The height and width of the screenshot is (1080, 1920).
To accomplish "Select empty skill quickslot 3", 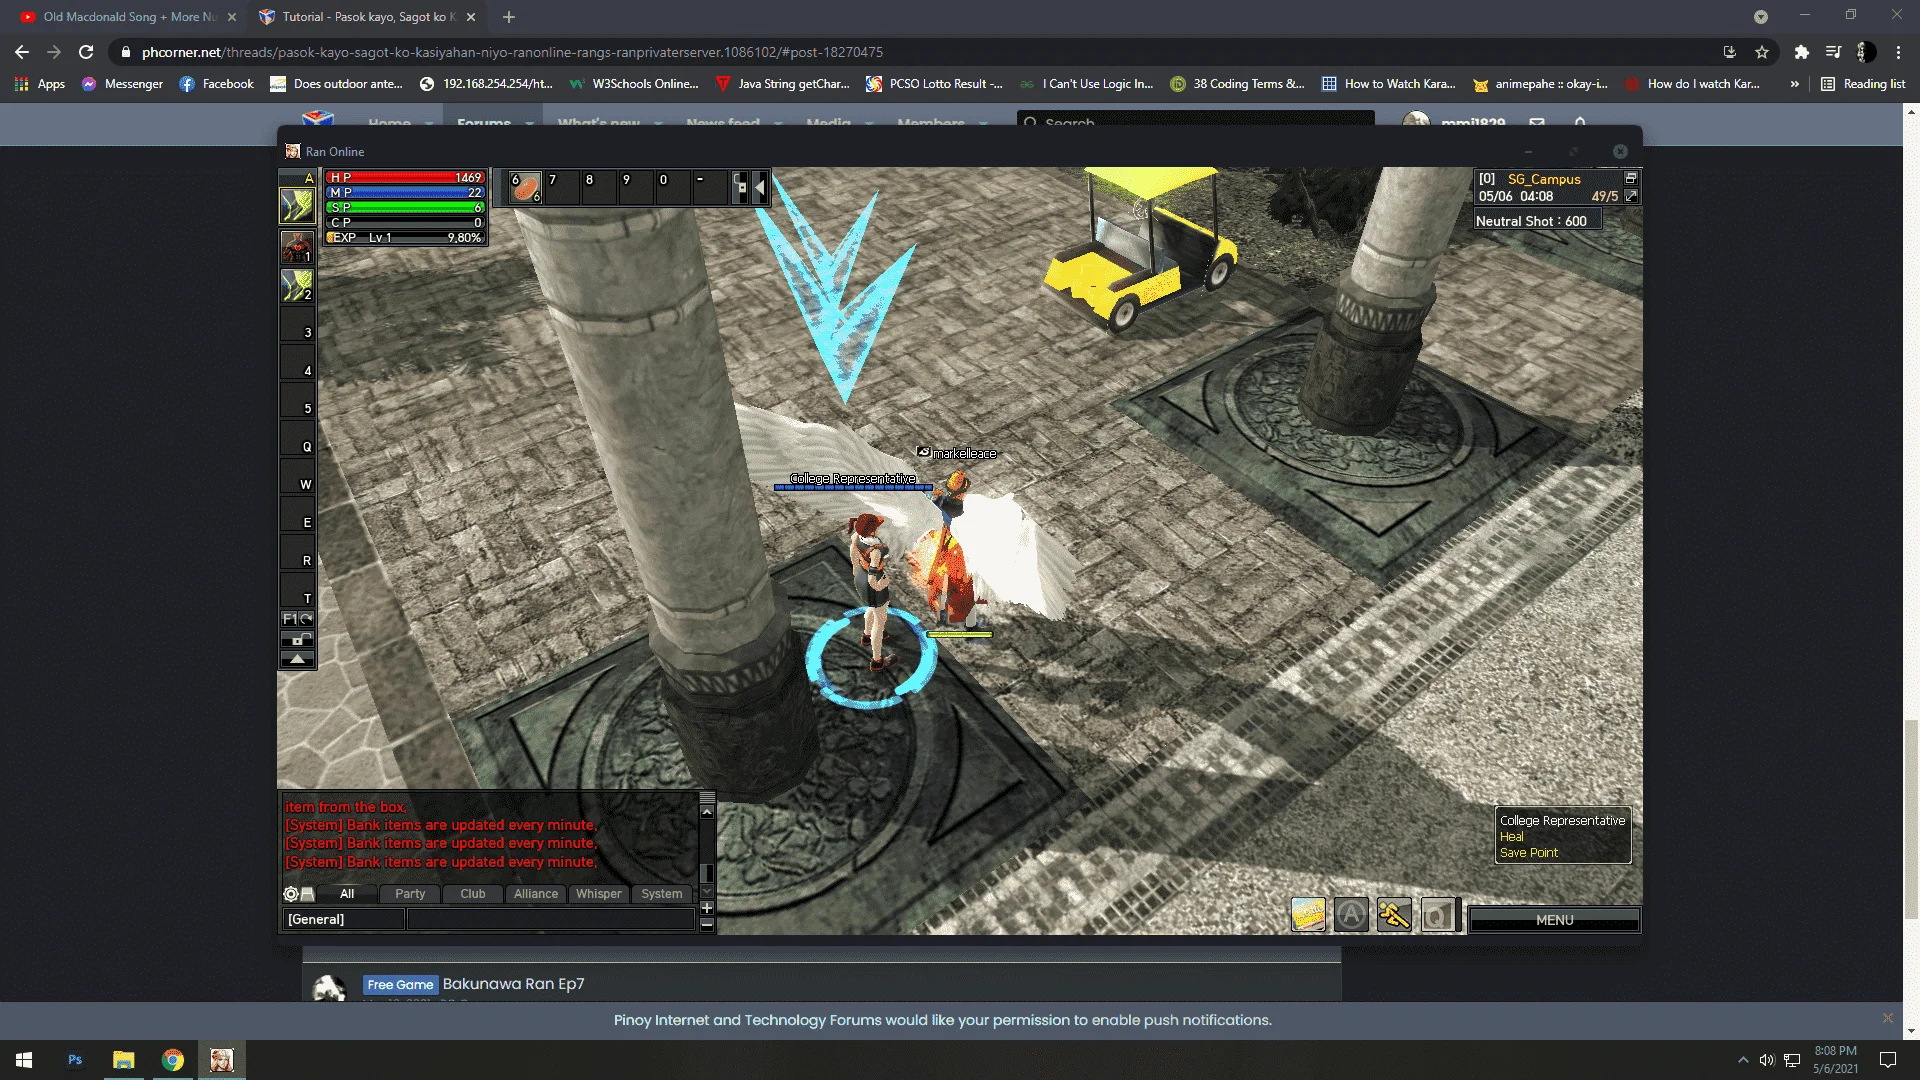I will 297,323.
